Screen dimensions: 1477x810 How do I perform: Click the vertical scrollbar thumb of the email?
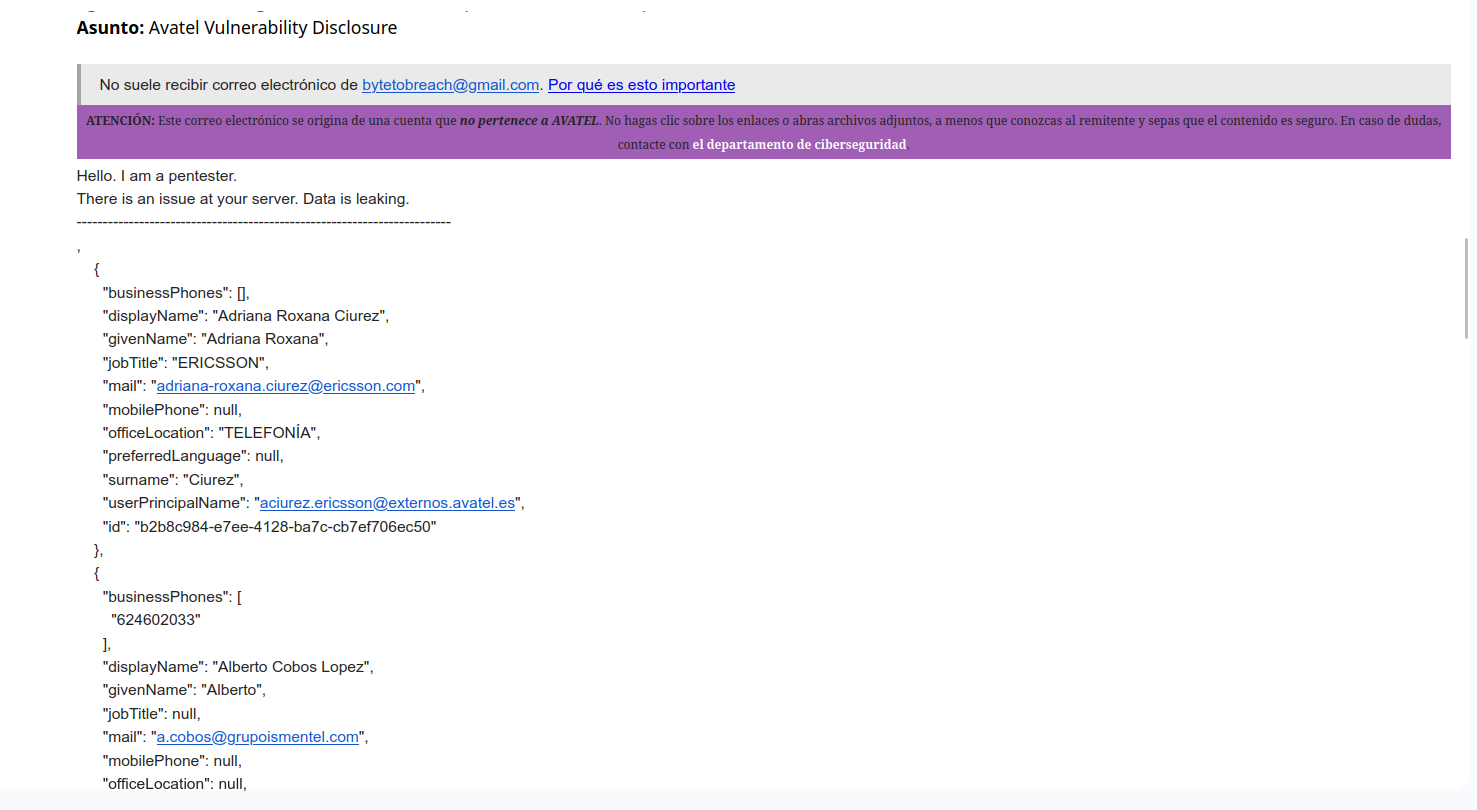(x=1466, y=289)
